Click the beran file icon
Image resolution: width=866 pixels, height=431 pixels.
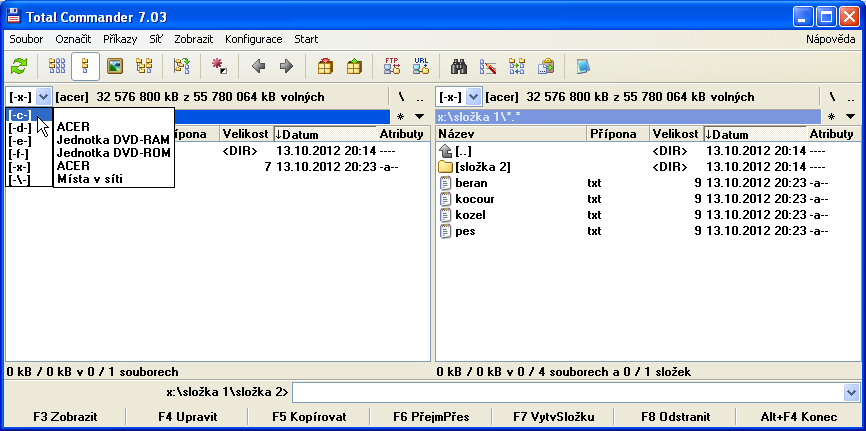(x=445, y=183)
